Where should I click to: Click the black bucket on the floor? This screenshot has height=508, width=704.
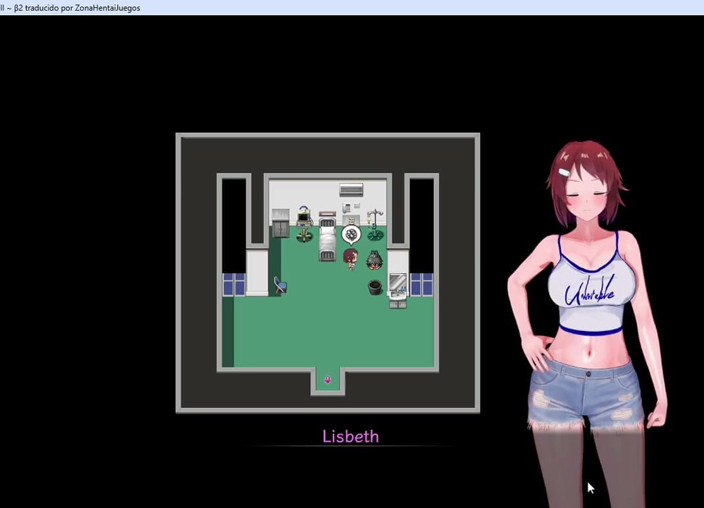(x=375, y=287)
